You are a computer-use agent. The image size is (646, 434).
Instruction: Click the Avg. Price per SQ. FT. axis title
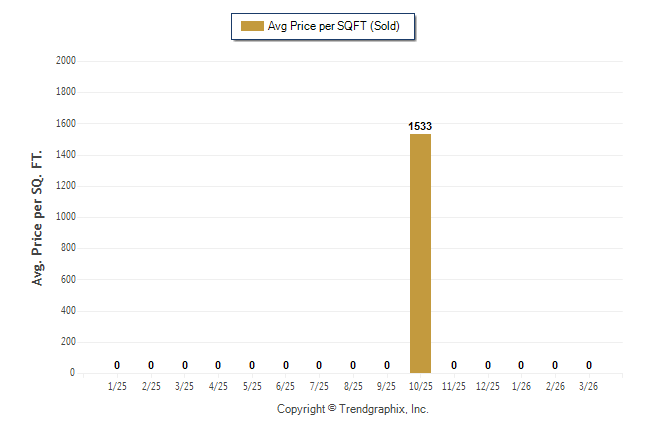point(38,218)
